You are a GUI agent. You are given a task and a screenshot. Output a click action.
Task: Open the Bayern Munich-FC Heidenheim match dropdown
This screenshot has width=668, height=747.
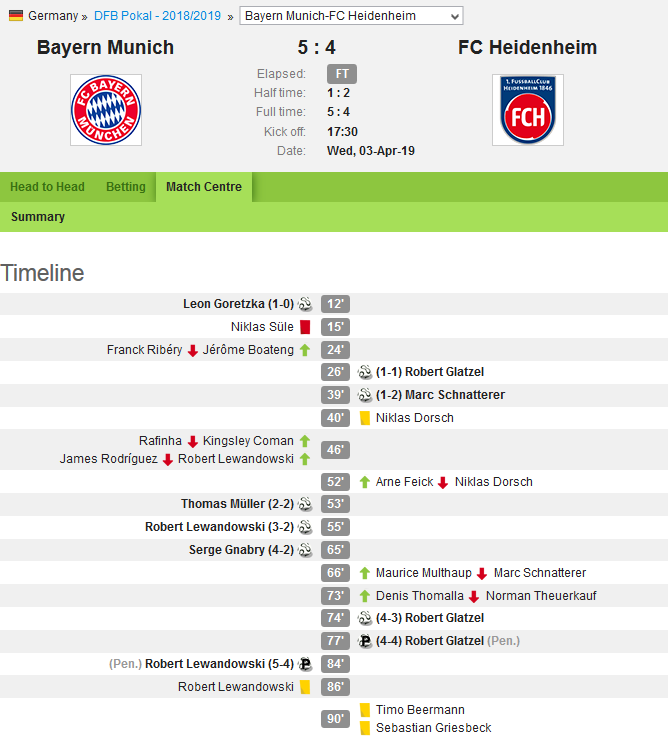click(351, 16)
